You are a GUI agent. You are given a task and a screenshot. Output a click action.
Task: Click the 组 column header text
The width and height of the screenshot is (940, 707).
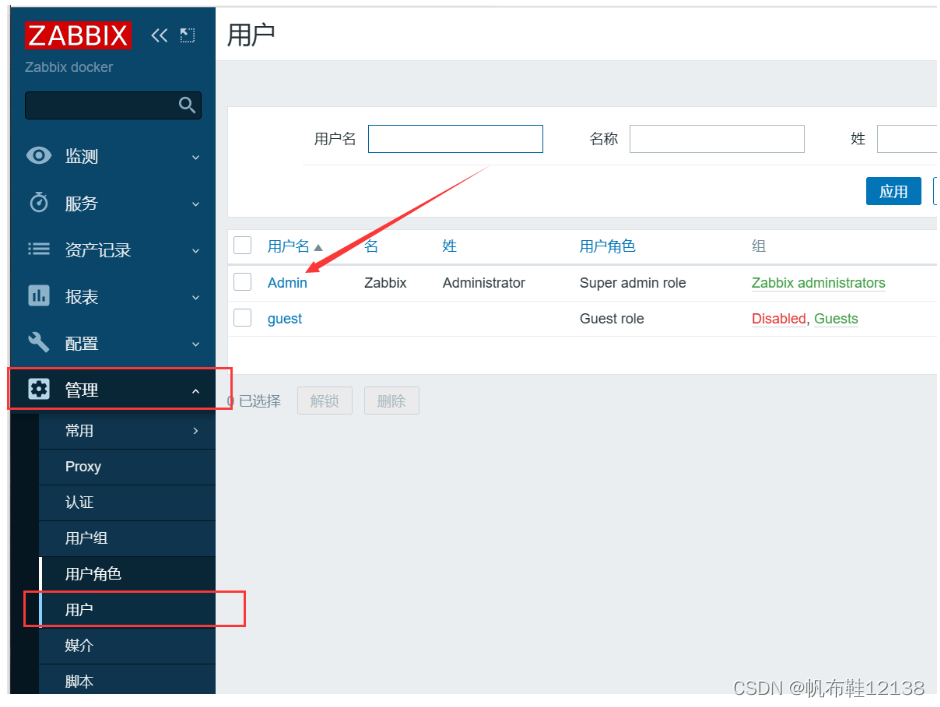click(758, 246)
